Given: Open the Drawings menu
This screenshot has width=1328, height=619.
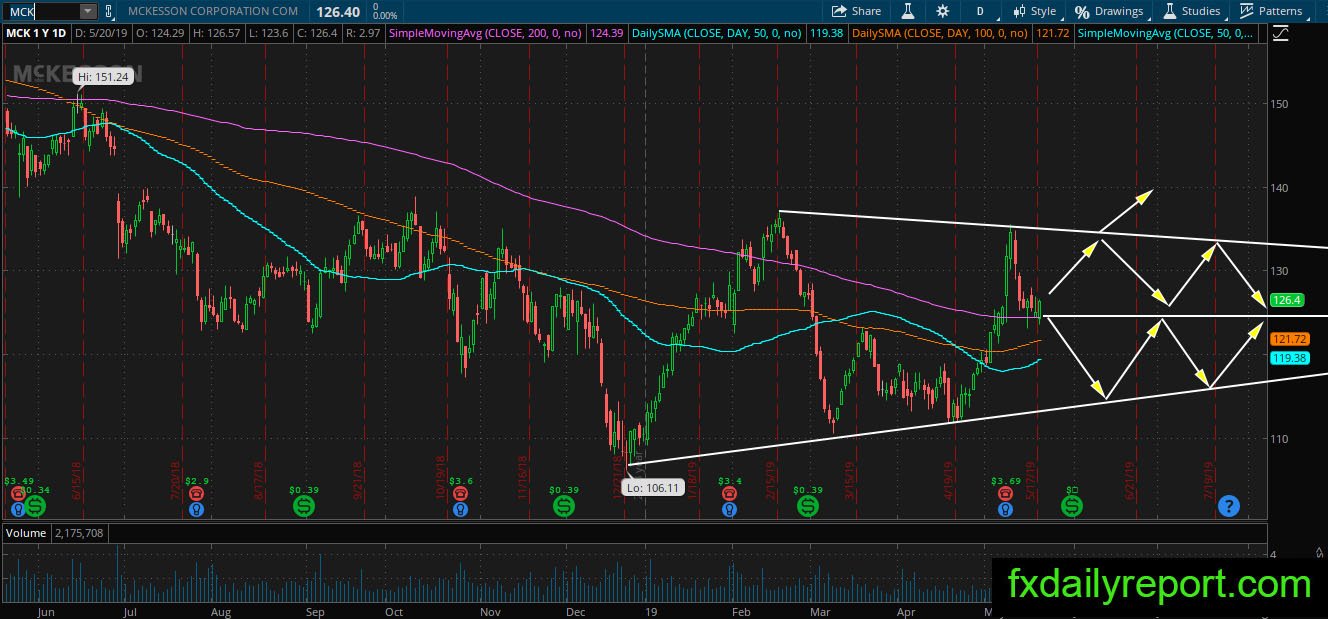Looking at the screenshot, I should tap(1109, 11).
